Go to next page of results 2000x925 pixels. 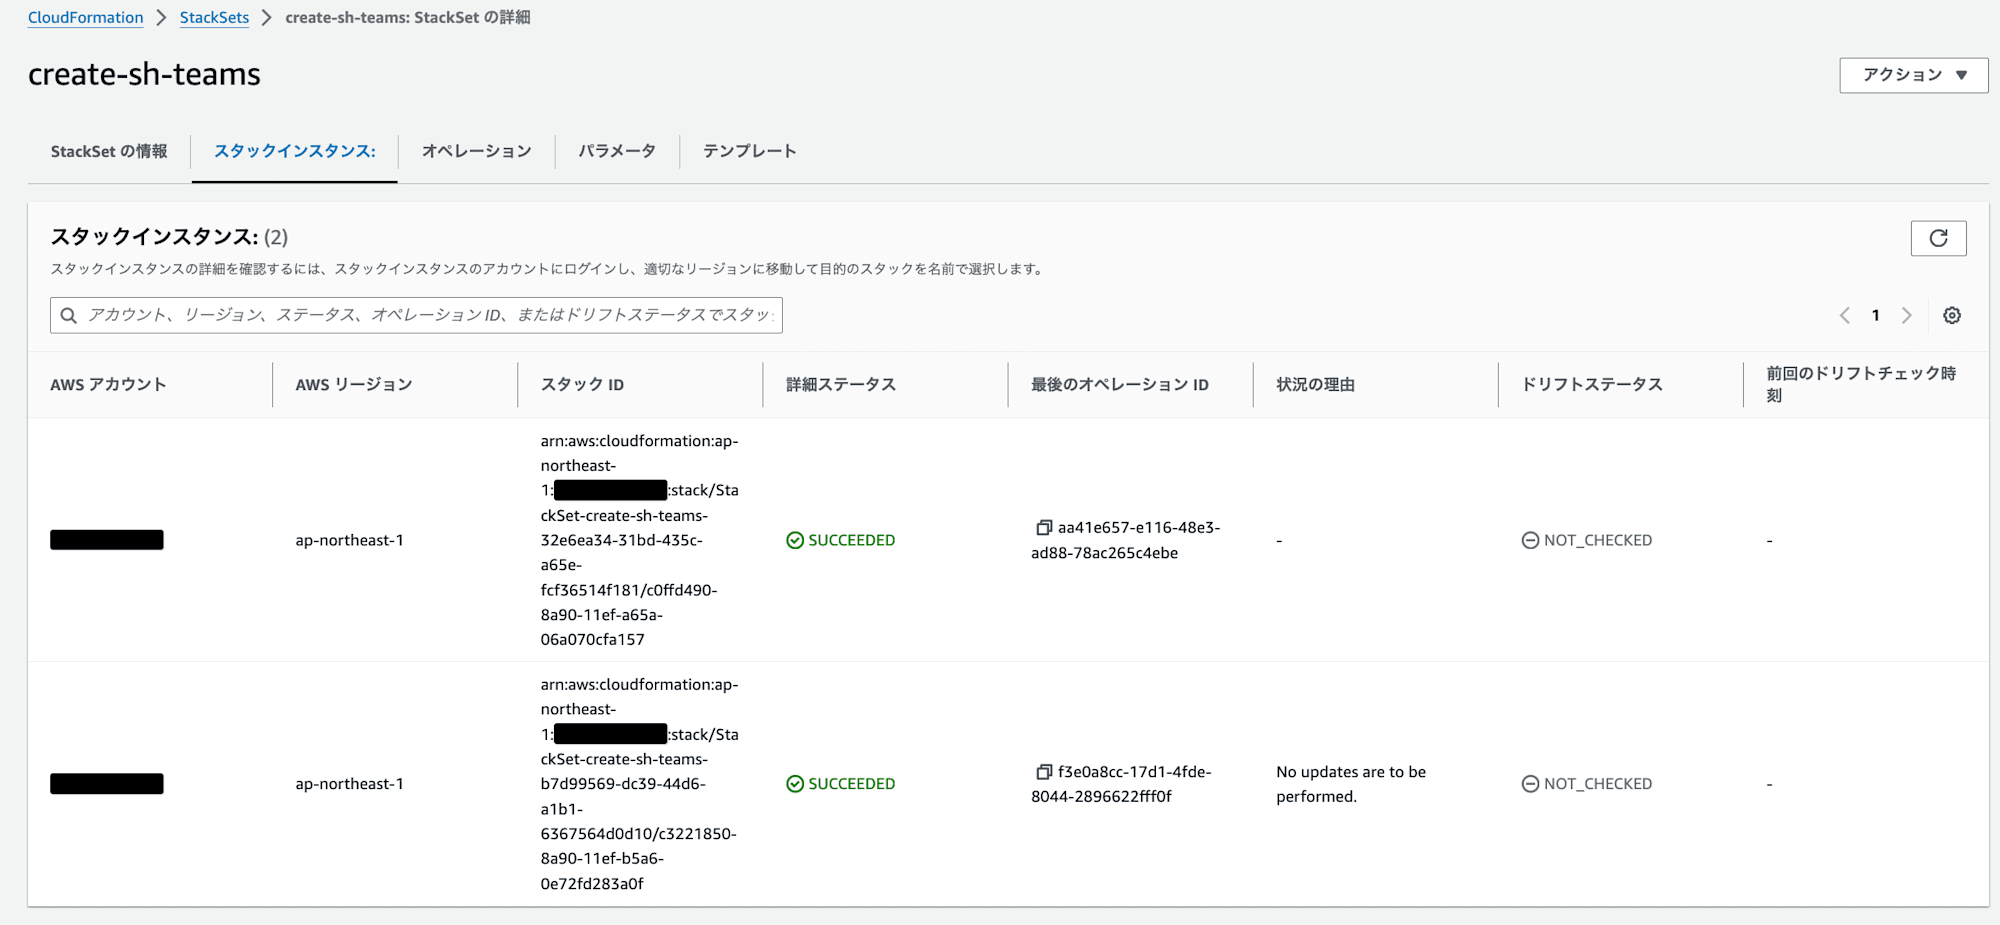tap(1907, 316)
